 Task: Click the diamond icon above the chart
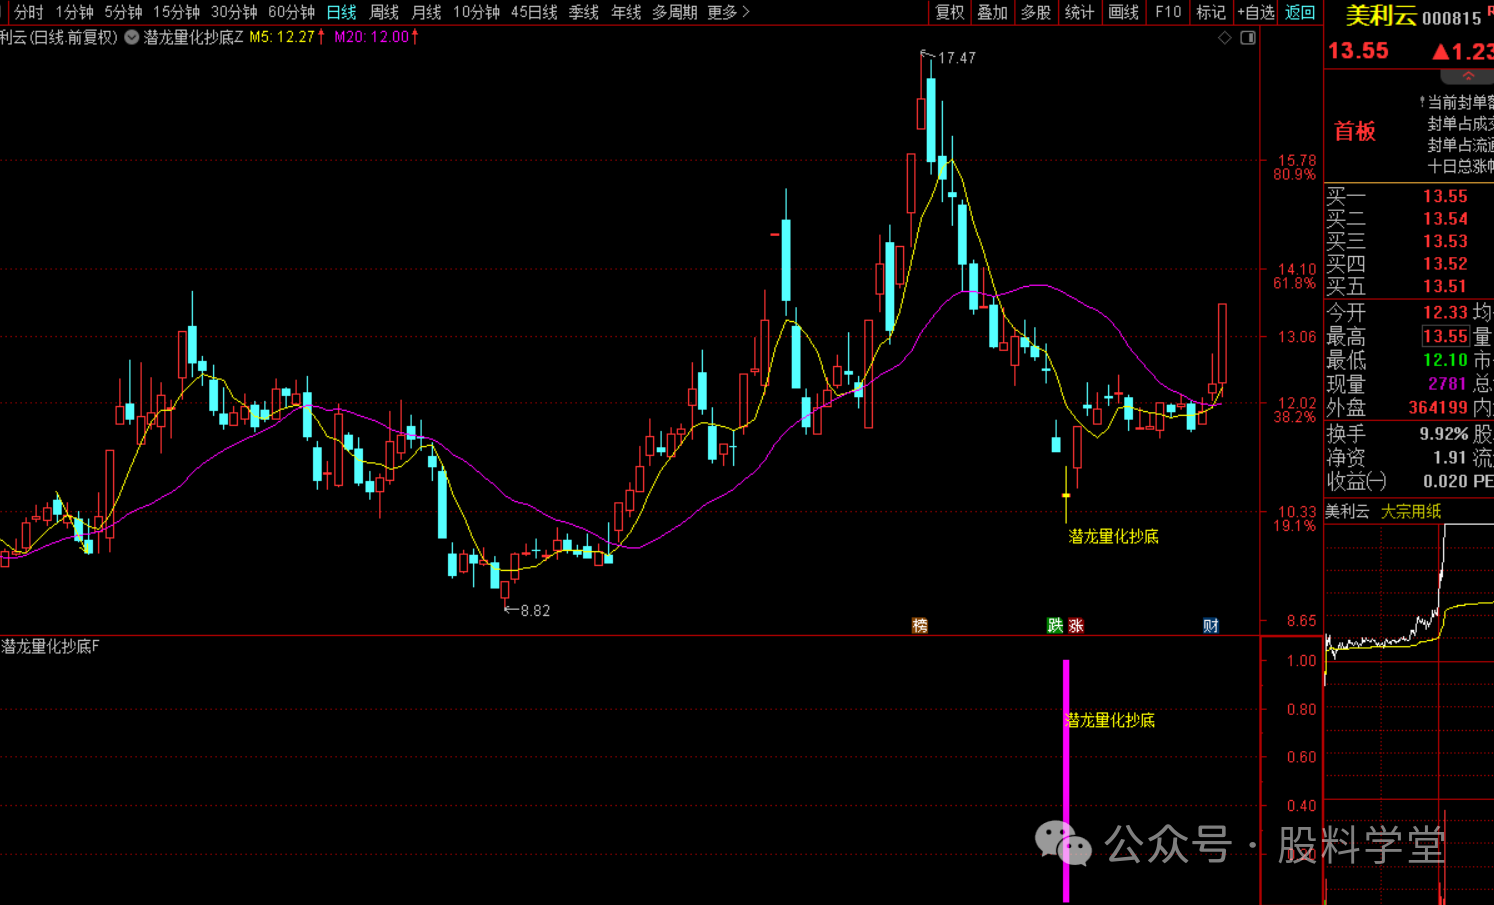tap(1225, 38)
